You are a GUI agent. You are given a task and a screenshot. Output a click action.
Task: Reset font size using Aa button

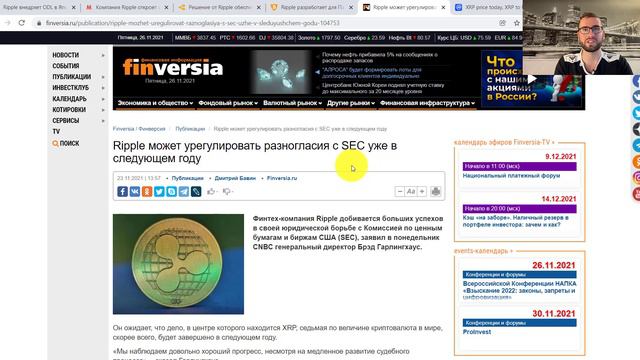coord(411,191)
